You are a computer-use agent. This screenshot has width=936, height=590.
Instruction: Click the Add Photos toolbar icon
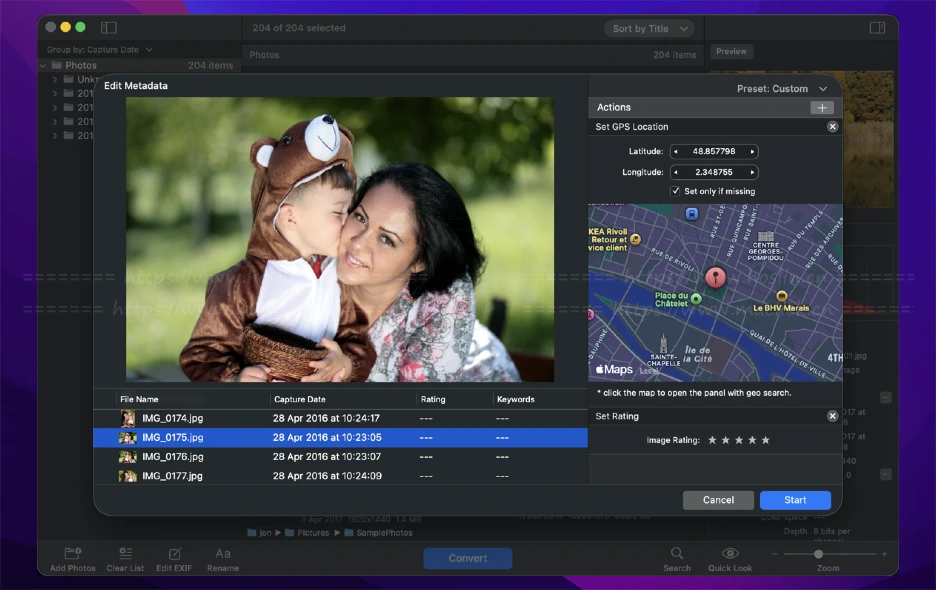73,554
